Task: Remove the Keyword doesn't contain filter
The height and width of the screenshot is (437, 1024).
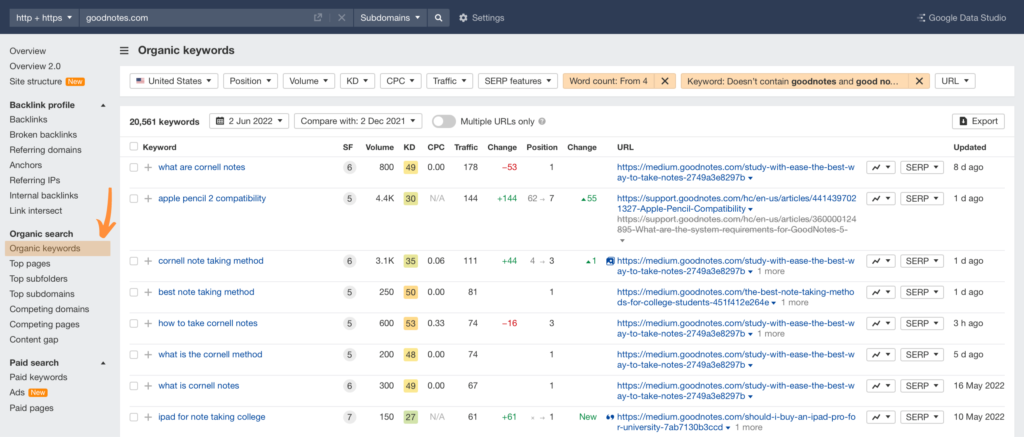Action: pos(918,81)
